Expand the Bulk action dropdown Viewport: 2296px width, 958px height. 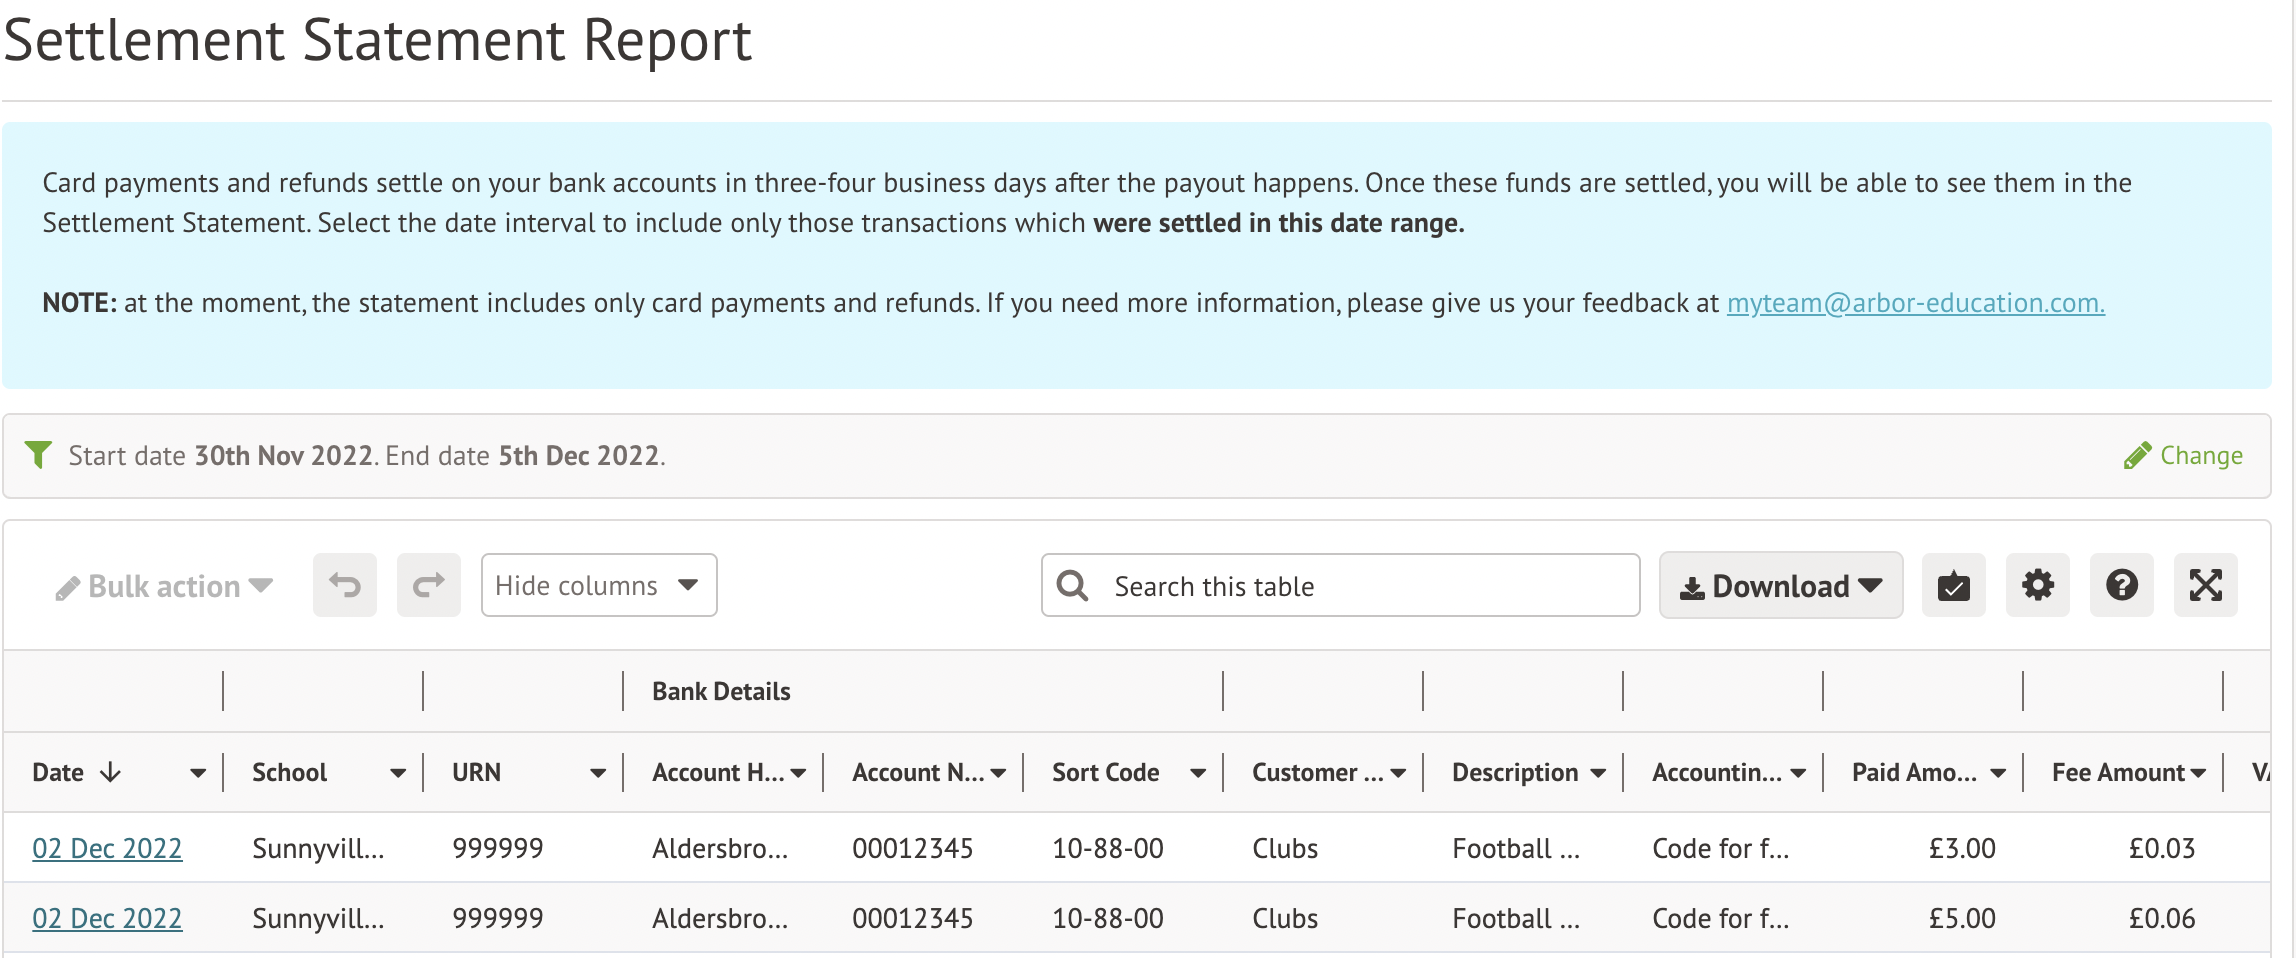click(x=165, y=586)
